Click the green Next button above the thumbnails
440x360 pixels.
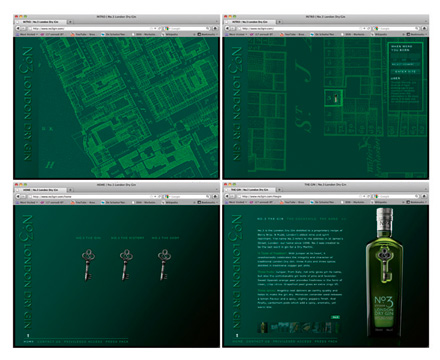pos(335,317)
